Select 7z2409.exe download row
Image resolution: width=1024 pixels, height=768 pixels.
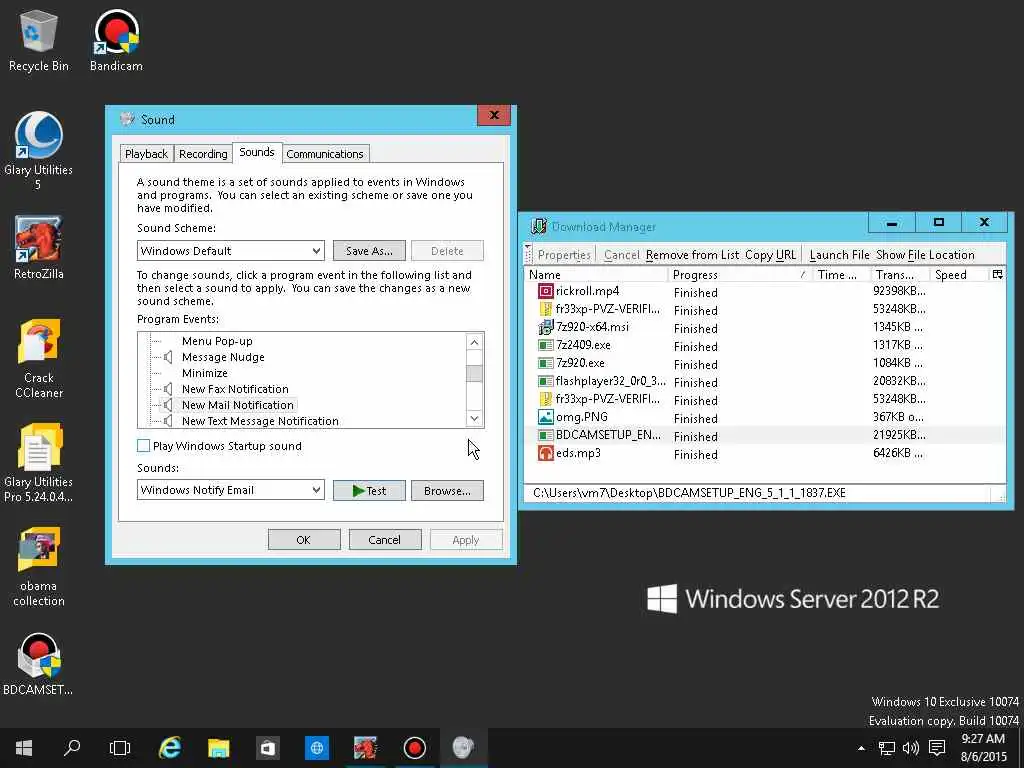764,345
